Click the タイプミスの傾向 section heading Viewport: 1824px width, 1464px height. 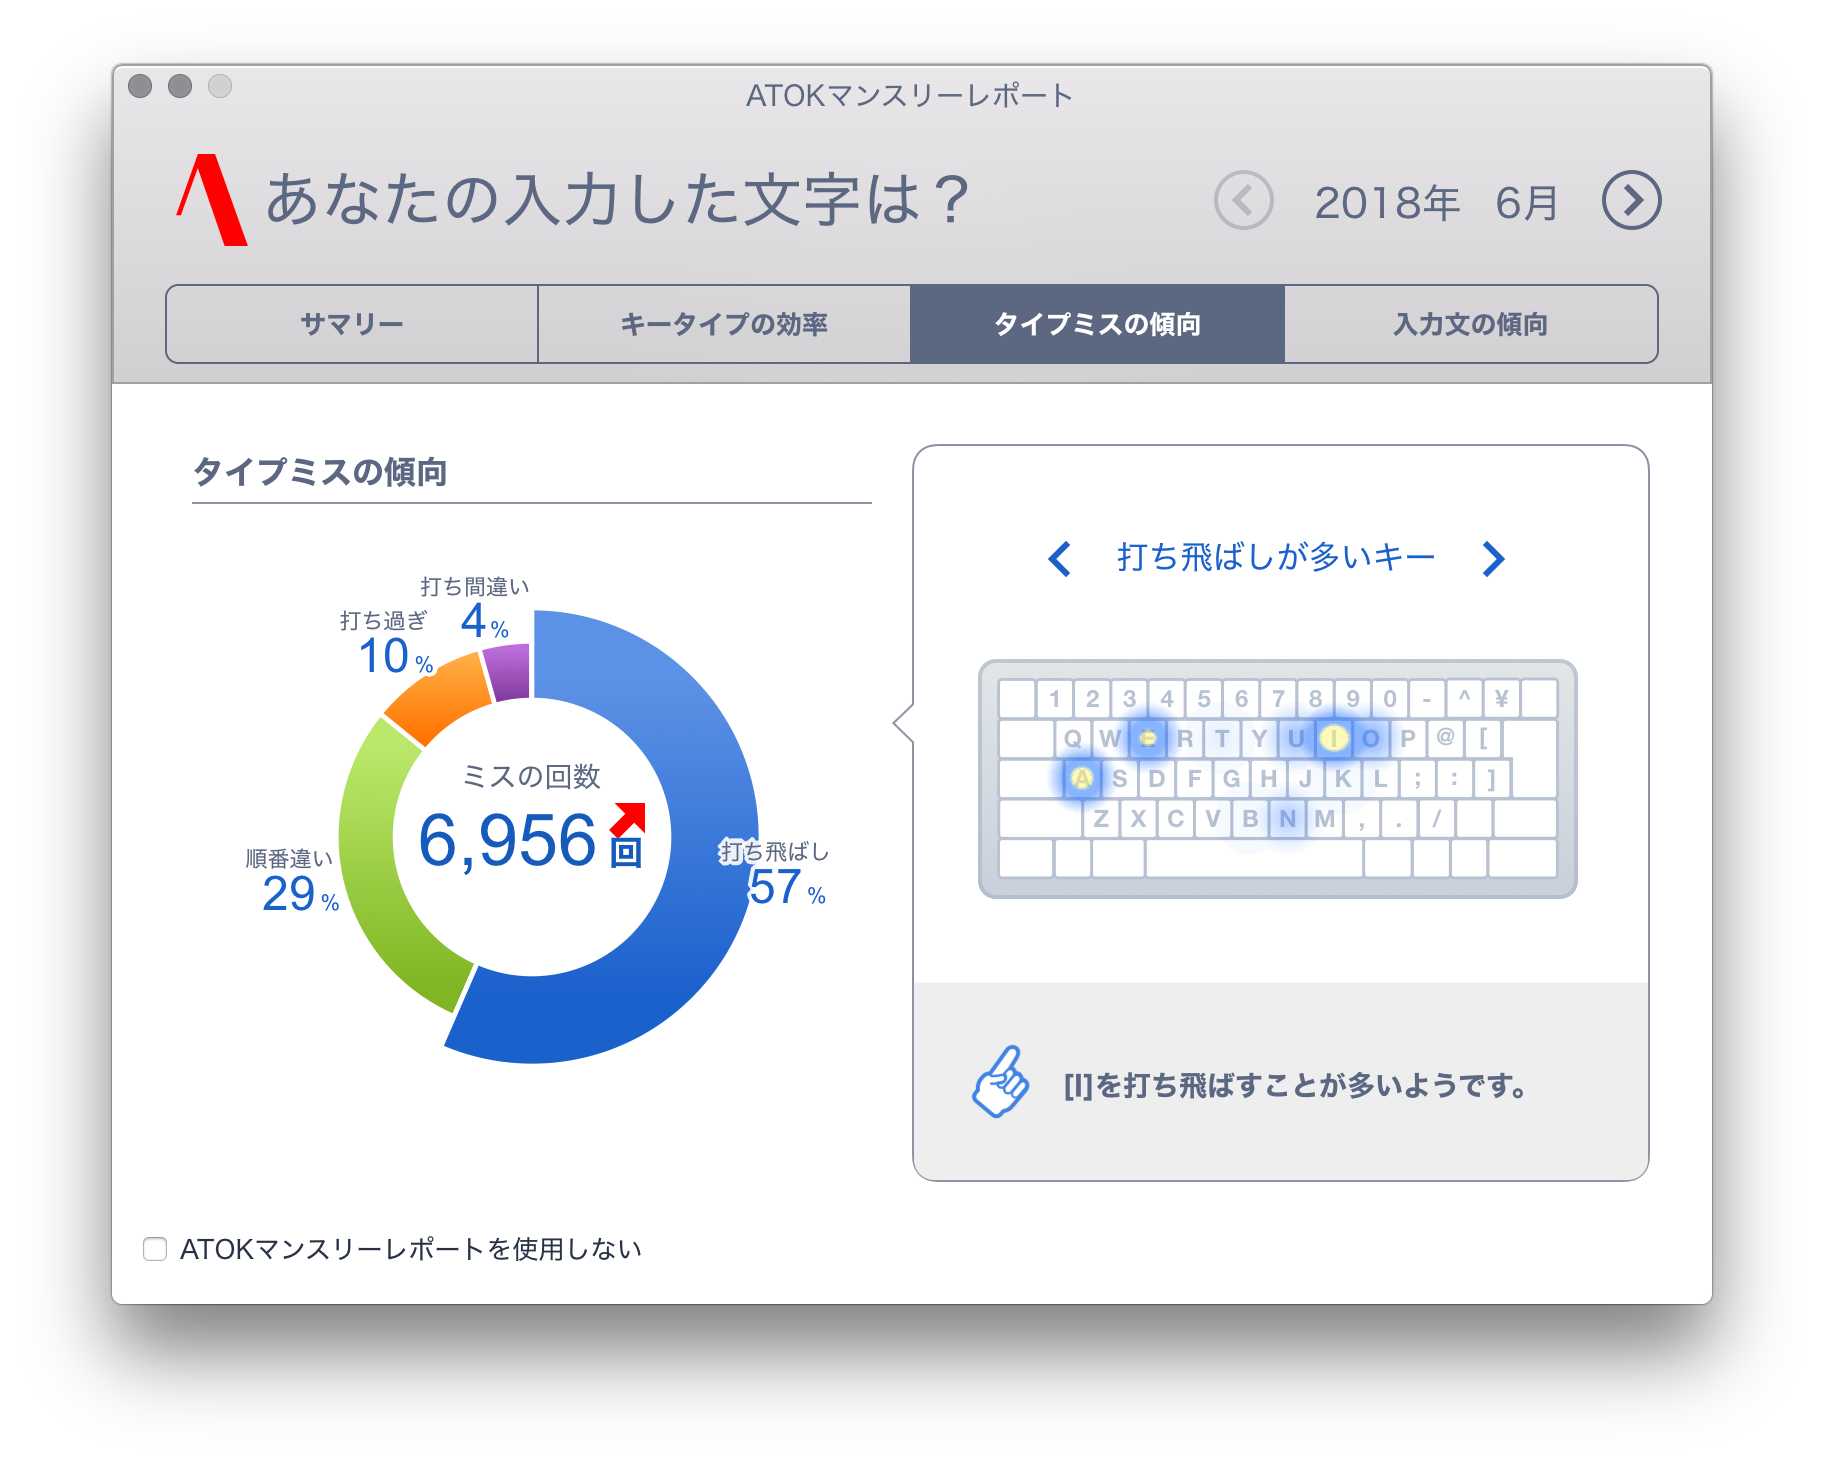320,471
